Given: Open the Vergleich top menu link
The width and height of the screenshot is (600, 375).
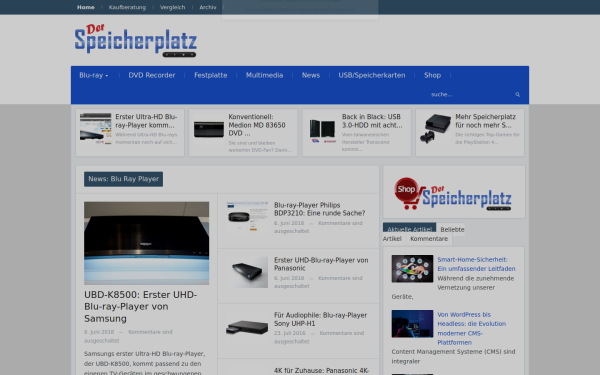Looking at the screenshot, I should [172, 7].
